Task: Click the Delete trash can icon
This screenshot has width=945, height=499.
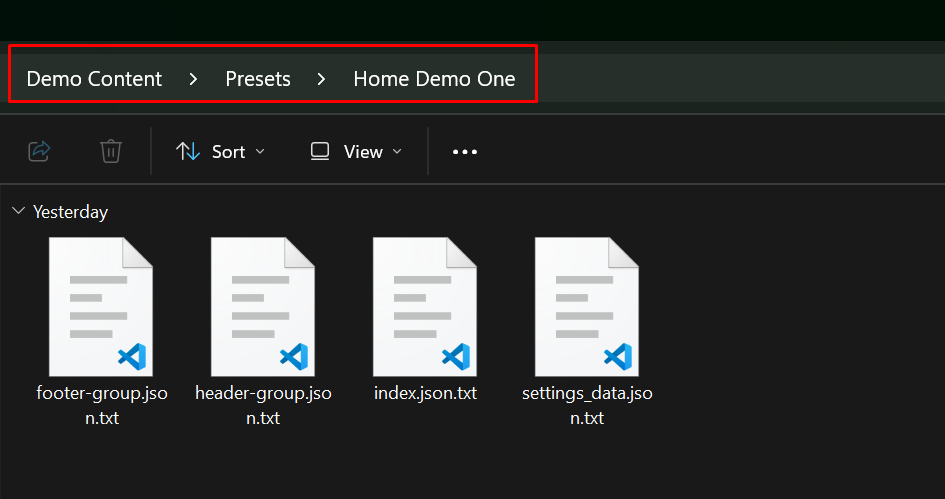Action: (x=111, y=151)
